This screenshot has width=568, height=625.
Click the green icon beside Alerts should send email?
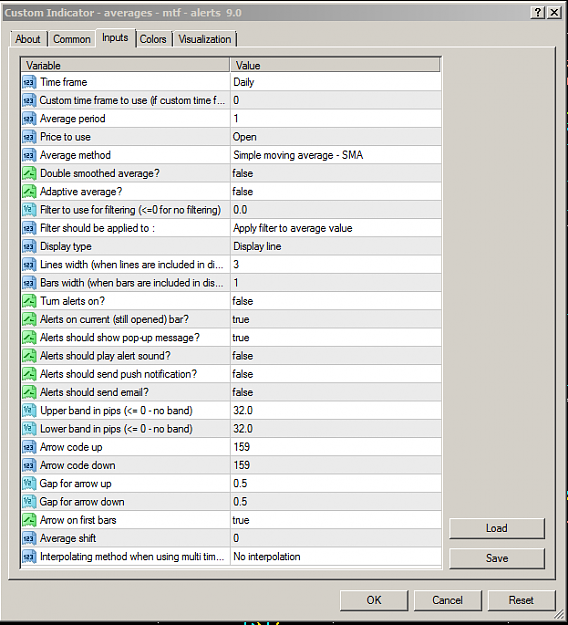(29, 393)
